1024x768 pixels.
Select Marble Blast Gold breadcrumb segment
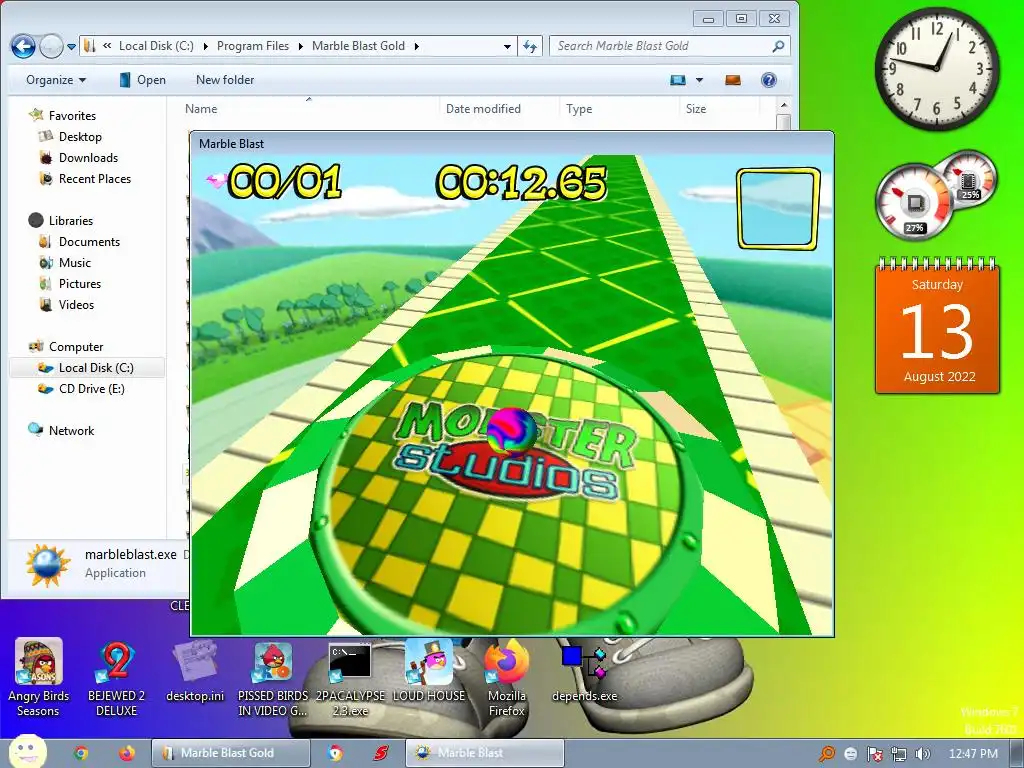(359, 46)
